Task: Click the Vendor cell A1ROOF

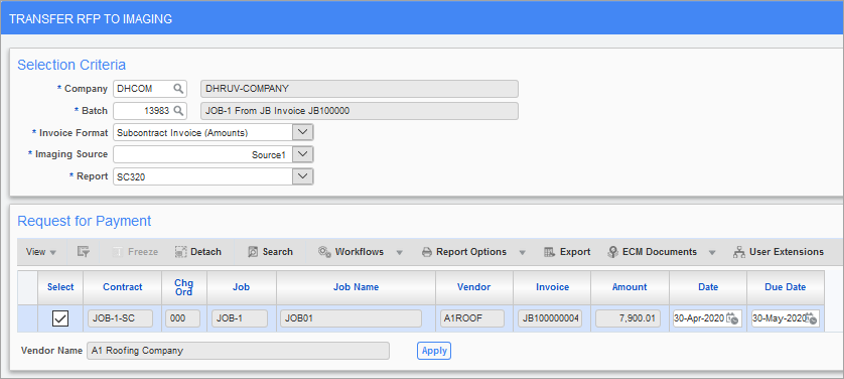Action: pyautogui.click(x=472, y=319)
